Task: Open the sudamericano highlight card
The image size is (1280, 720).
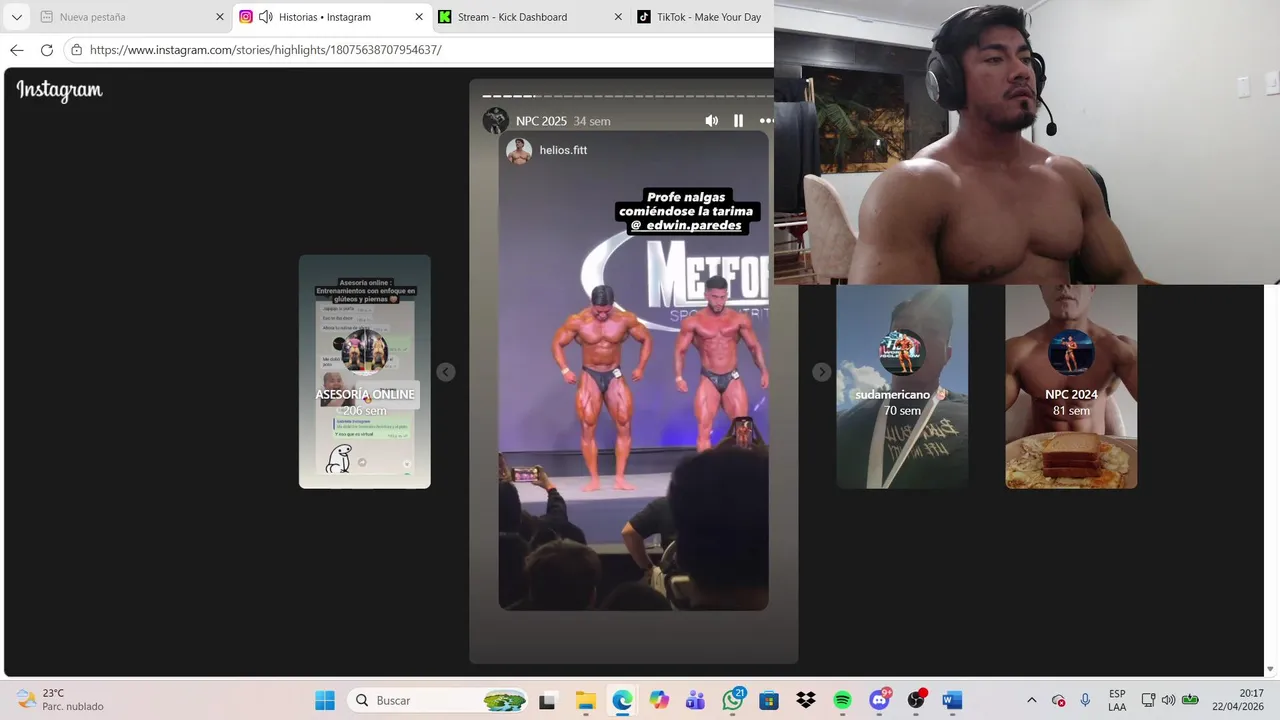Action: [x=902, y=387]
